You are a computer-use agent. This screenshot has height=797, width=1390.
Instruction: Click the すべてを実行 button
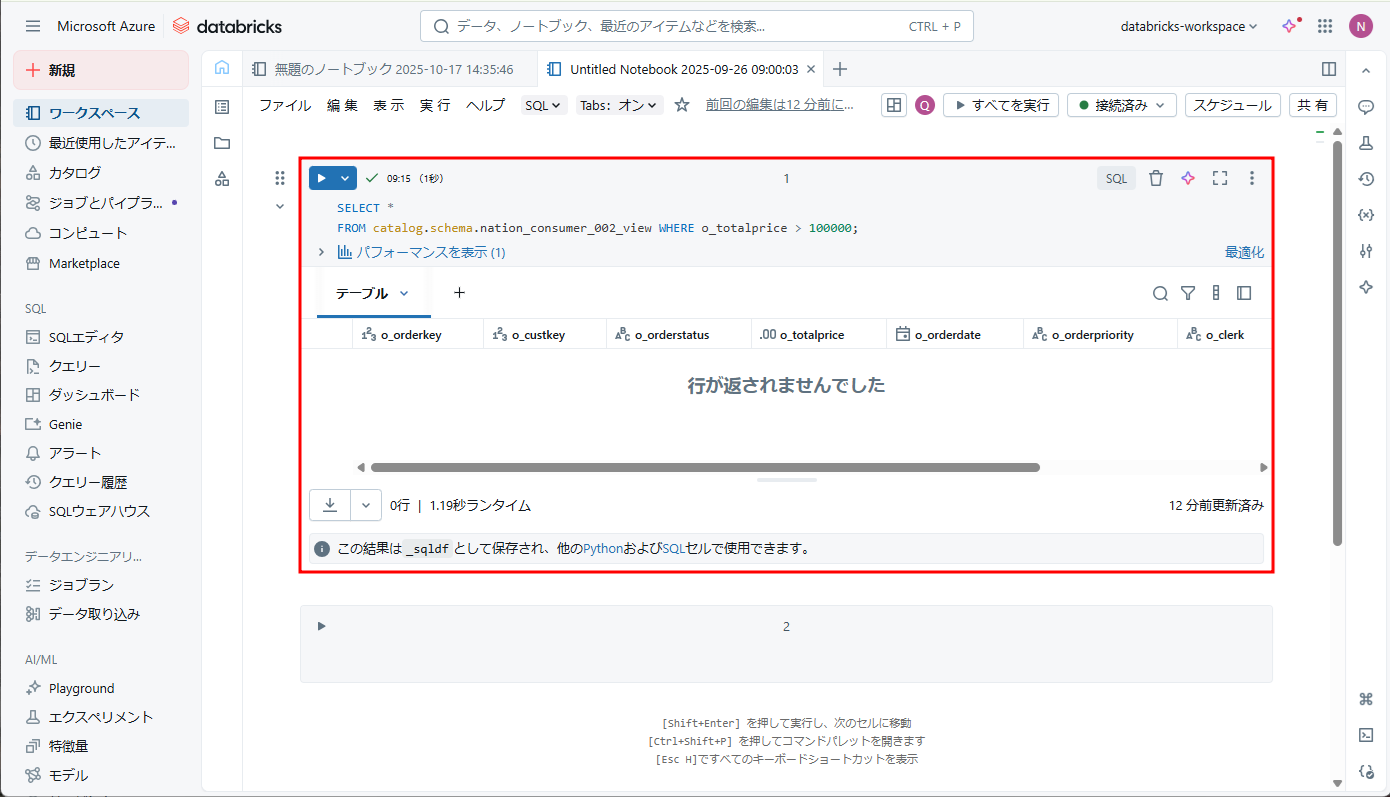[1000, 105]
